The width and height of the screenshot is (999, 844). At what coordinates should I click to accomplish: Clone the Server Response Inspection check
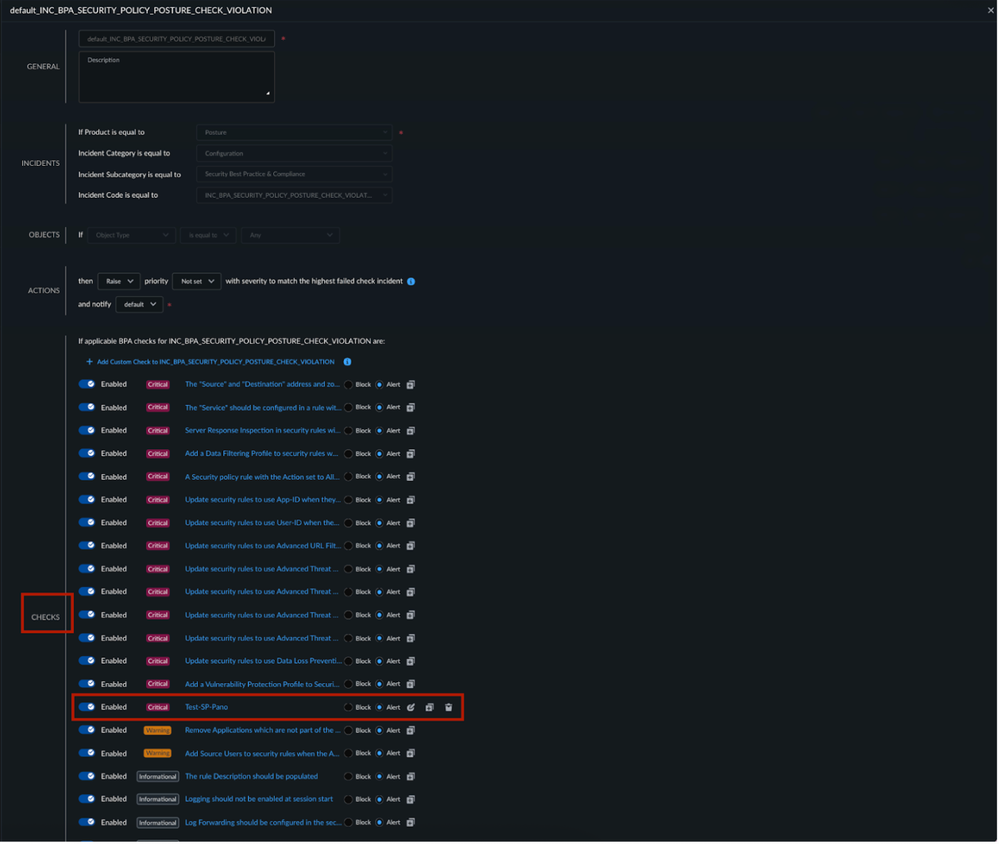click(x=411, y=431)
